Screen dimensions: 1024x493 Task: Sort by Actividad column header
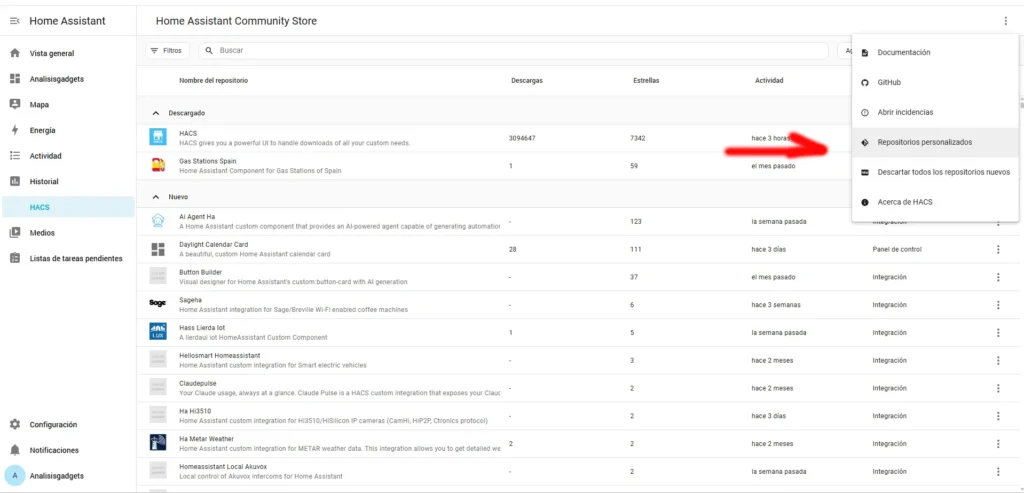tap(769, 80)
